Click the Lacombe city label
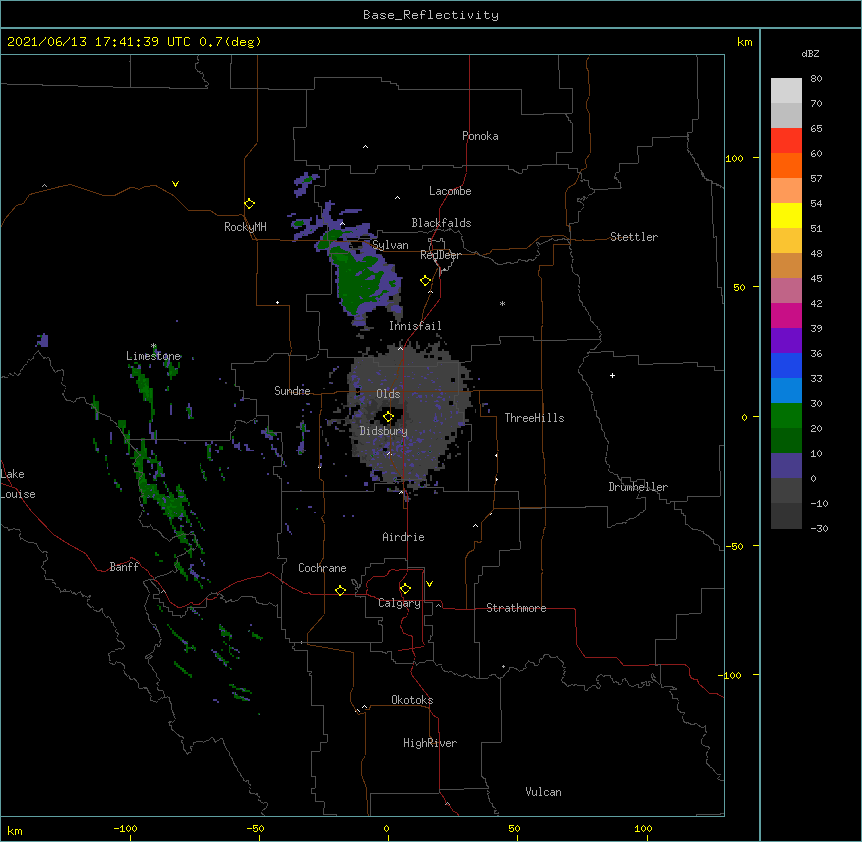Image resolution: width=862 pixels, height=842 pixels. [x=450, y=191]
